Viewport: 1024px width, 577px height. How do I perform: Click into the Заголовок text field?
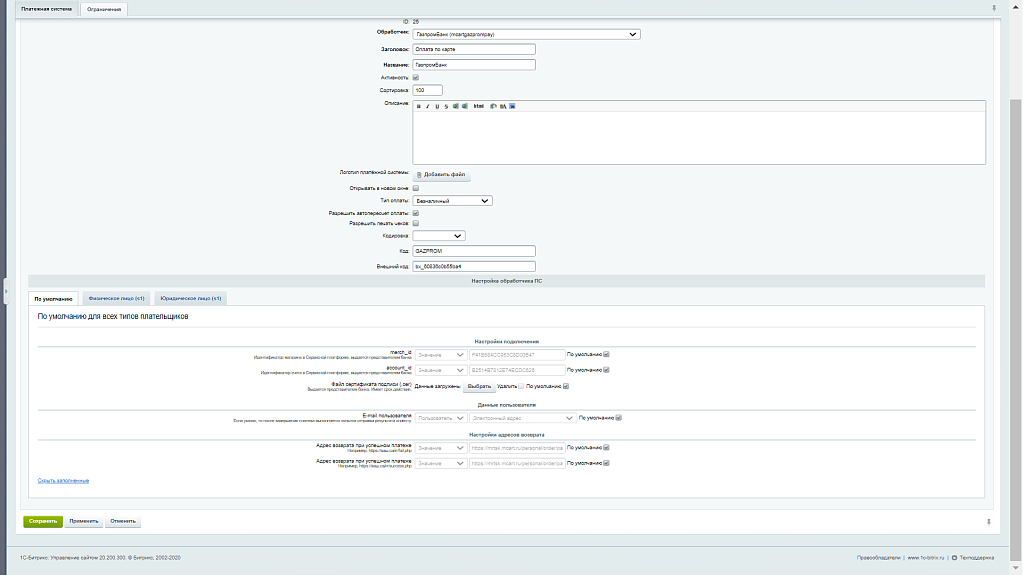pos(474,49)
